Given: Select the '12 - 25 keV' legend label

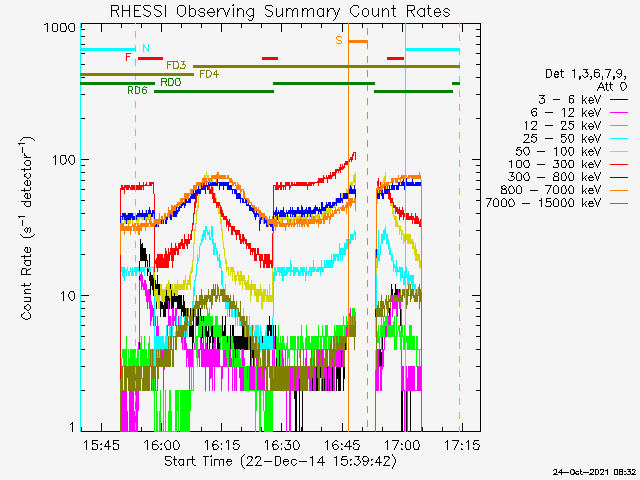Looking at the screenshot, I should 563,125.
